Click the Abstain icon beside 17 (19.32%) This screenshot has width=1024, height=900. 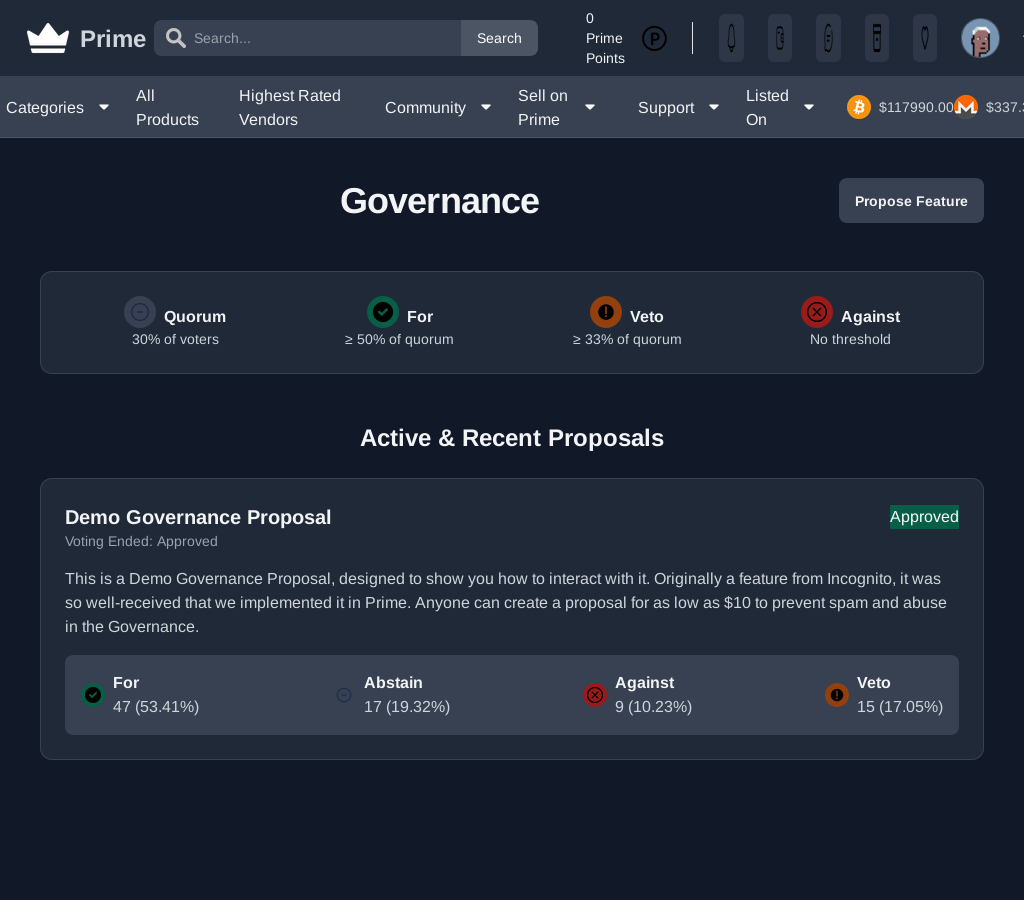point(344,695)
